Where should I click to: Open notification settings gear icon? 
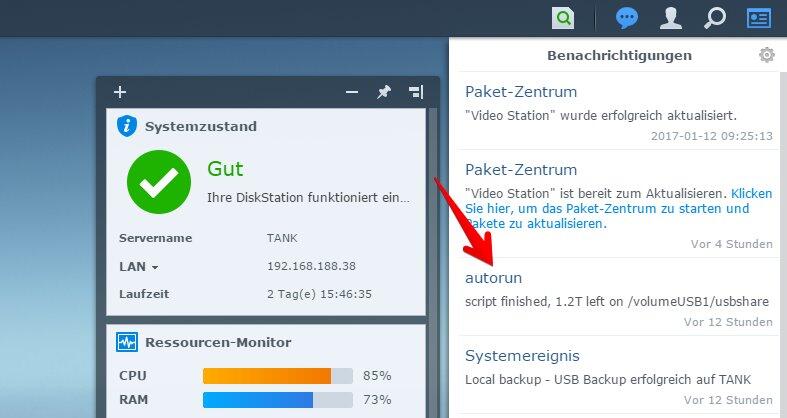pos(767,55)
